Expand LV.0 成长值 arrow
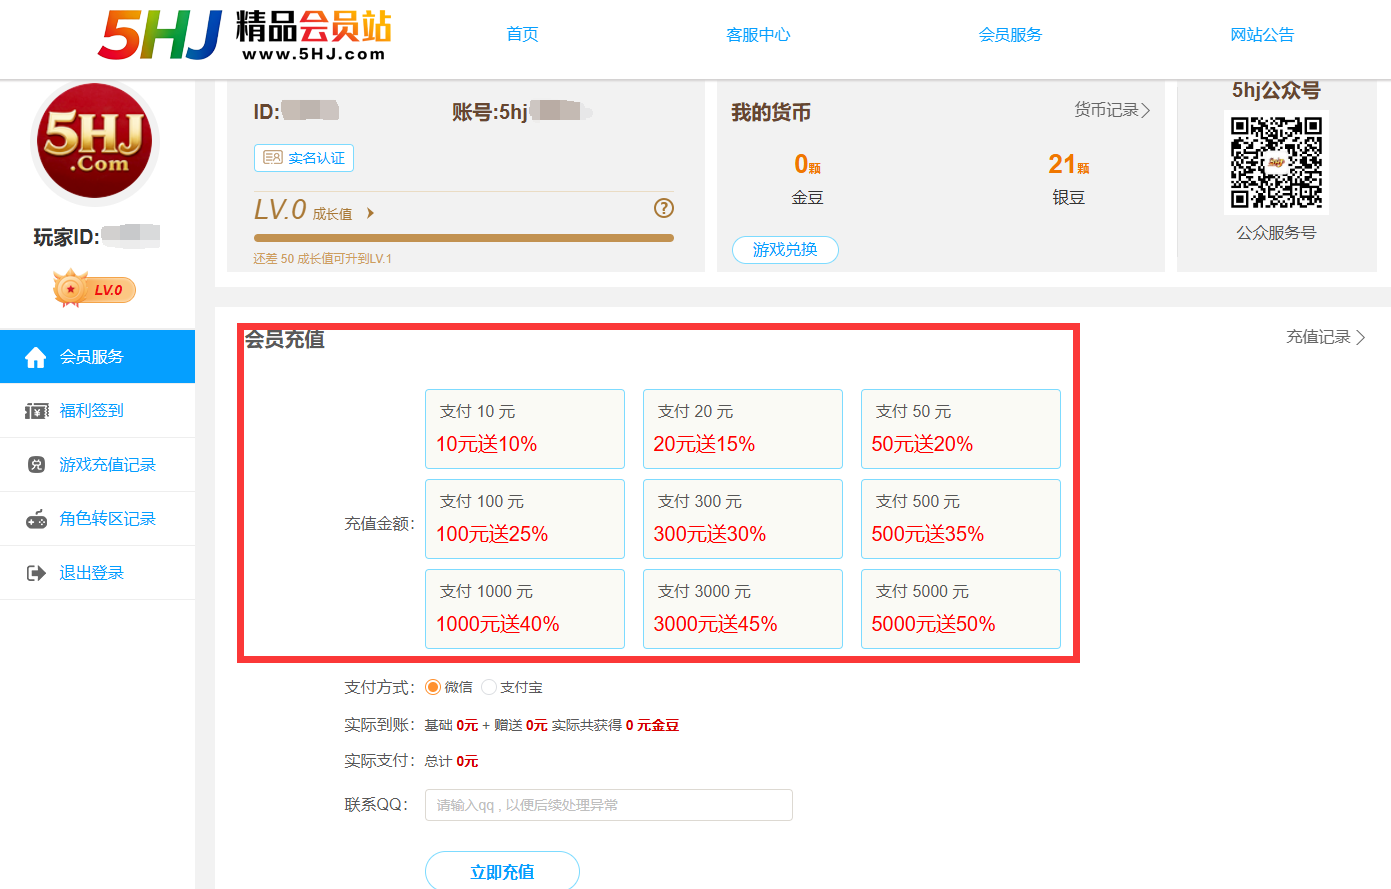Screen dimensions: 1391x889 [371, 213]
